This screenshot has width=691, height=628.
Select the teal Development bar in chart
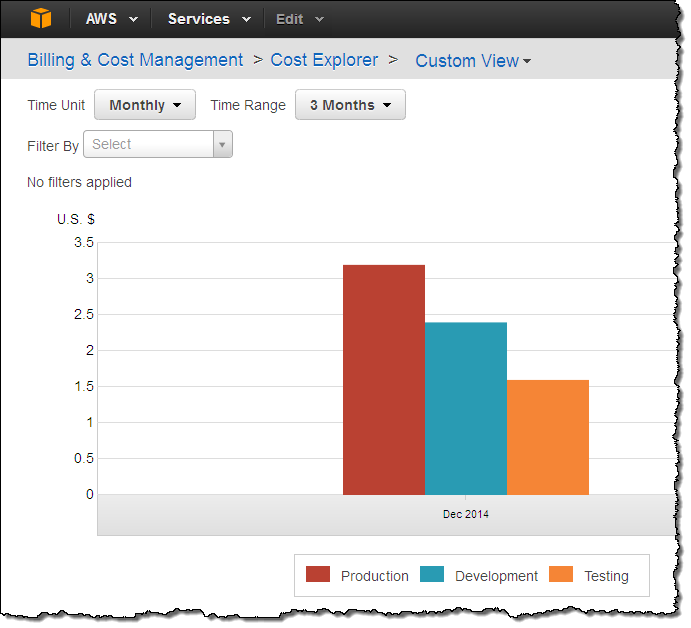466,408
